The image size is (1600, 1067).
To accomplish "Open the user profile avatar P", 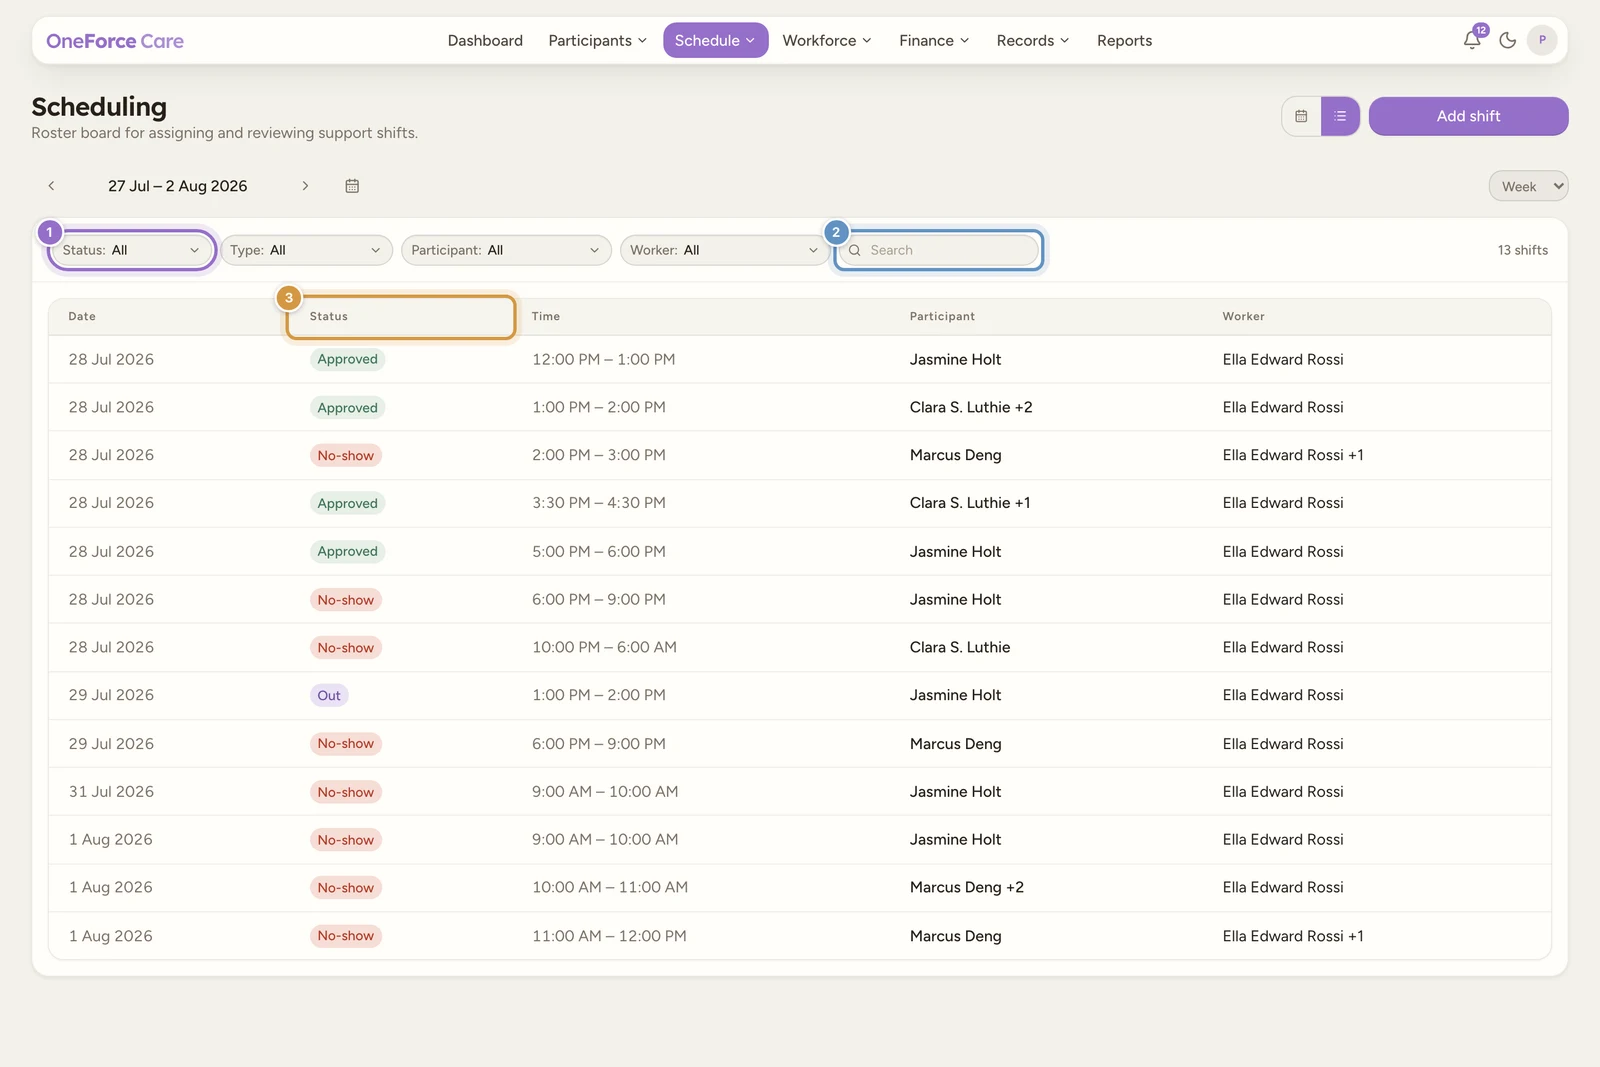I will (1542, 40).
